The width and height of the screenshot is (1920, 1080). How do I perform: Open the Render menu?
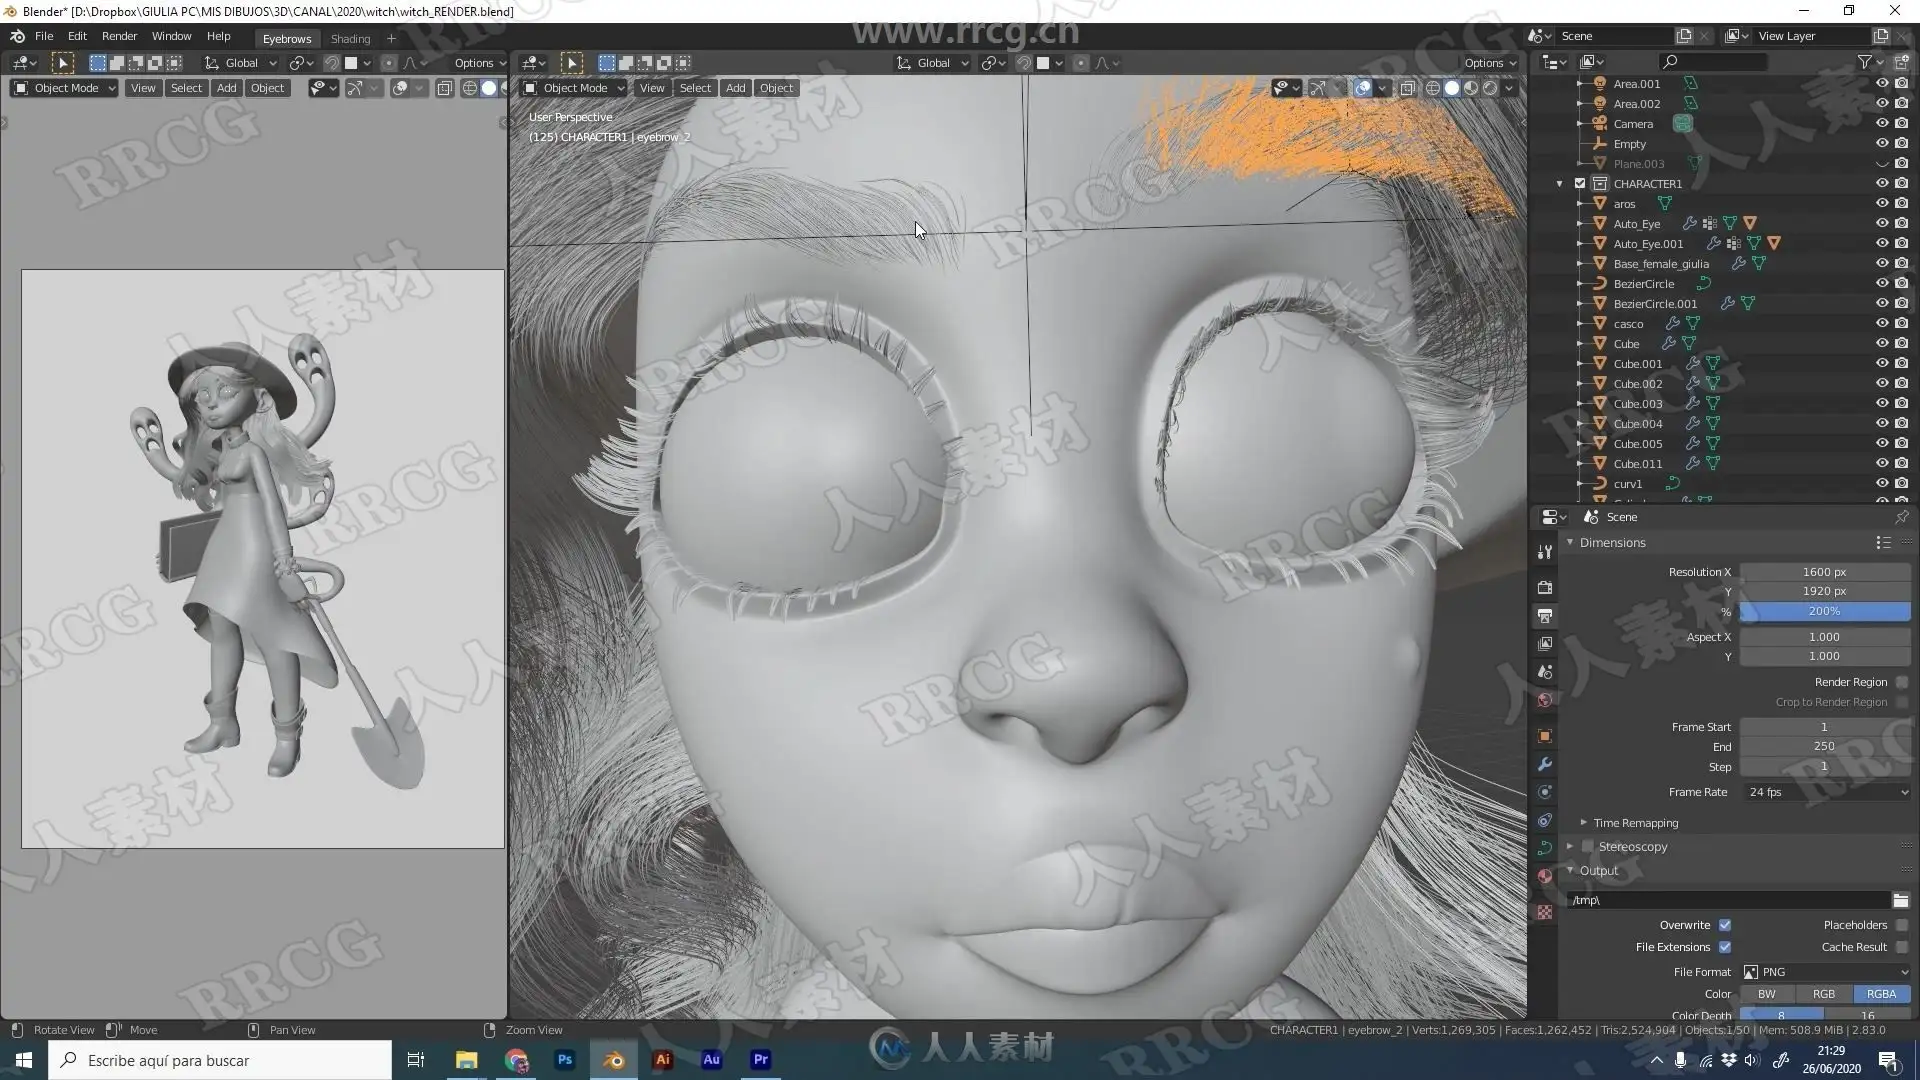[x=119, y=36]
